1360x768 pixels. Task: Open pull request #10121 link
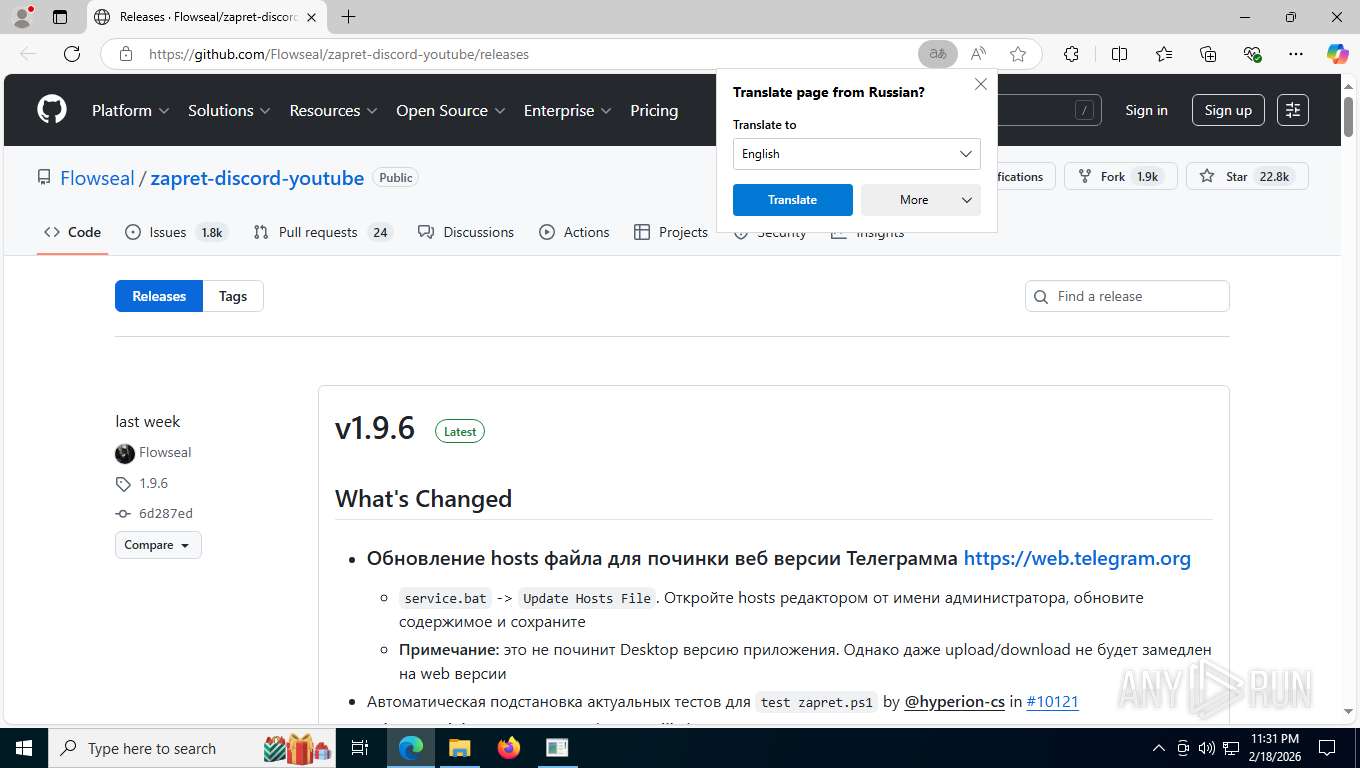click(x=1052, y=702)
